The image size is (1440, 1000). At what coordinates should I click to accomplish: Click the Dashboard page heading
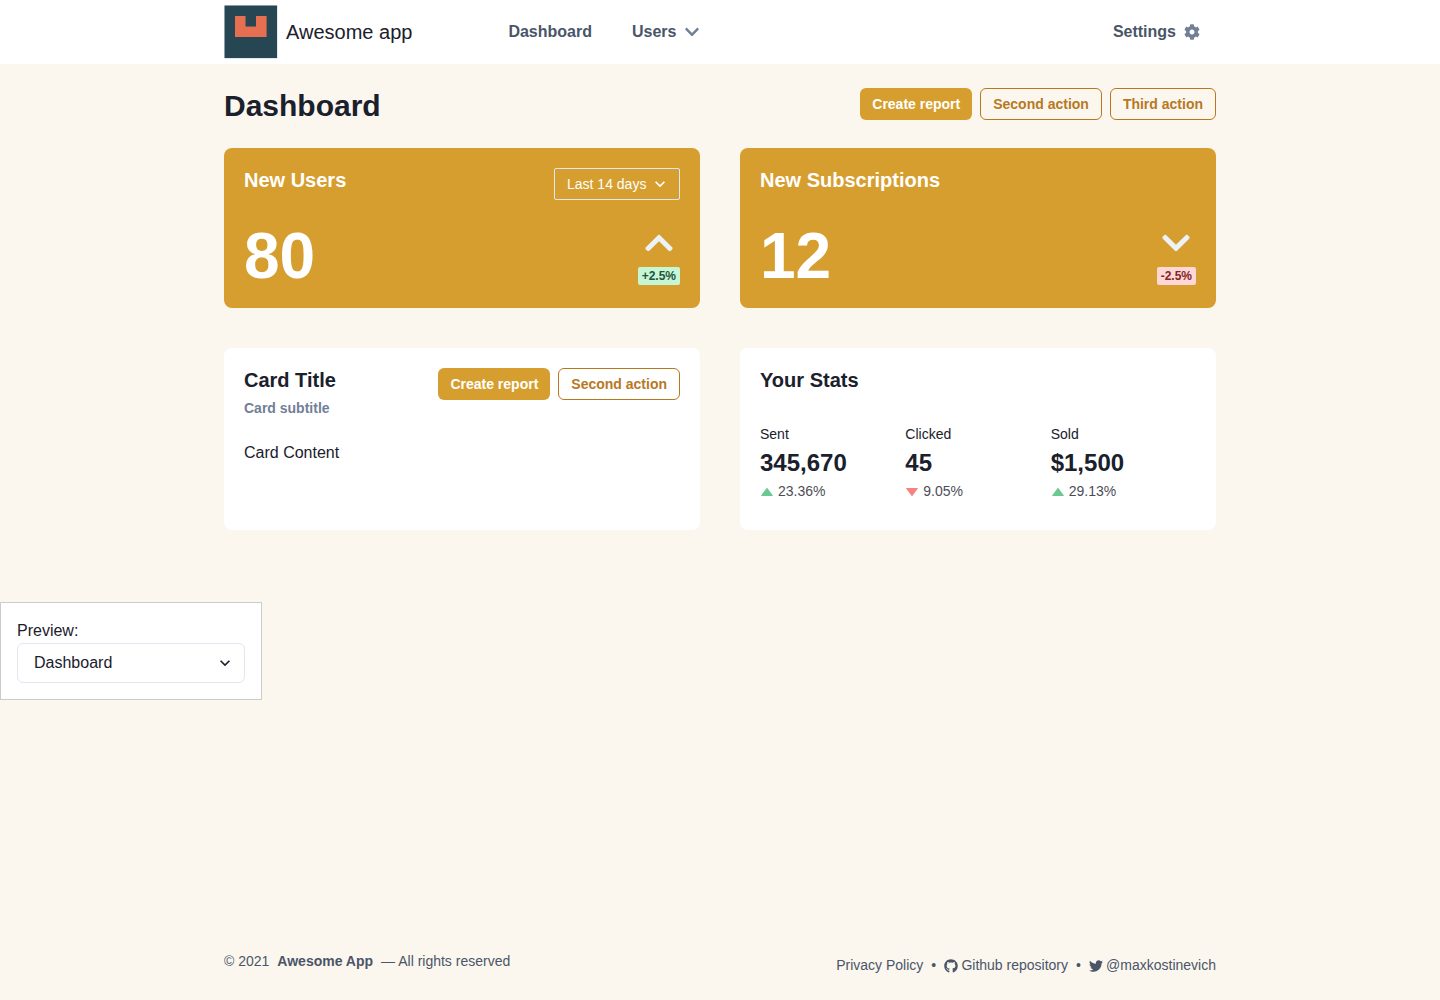302,106
